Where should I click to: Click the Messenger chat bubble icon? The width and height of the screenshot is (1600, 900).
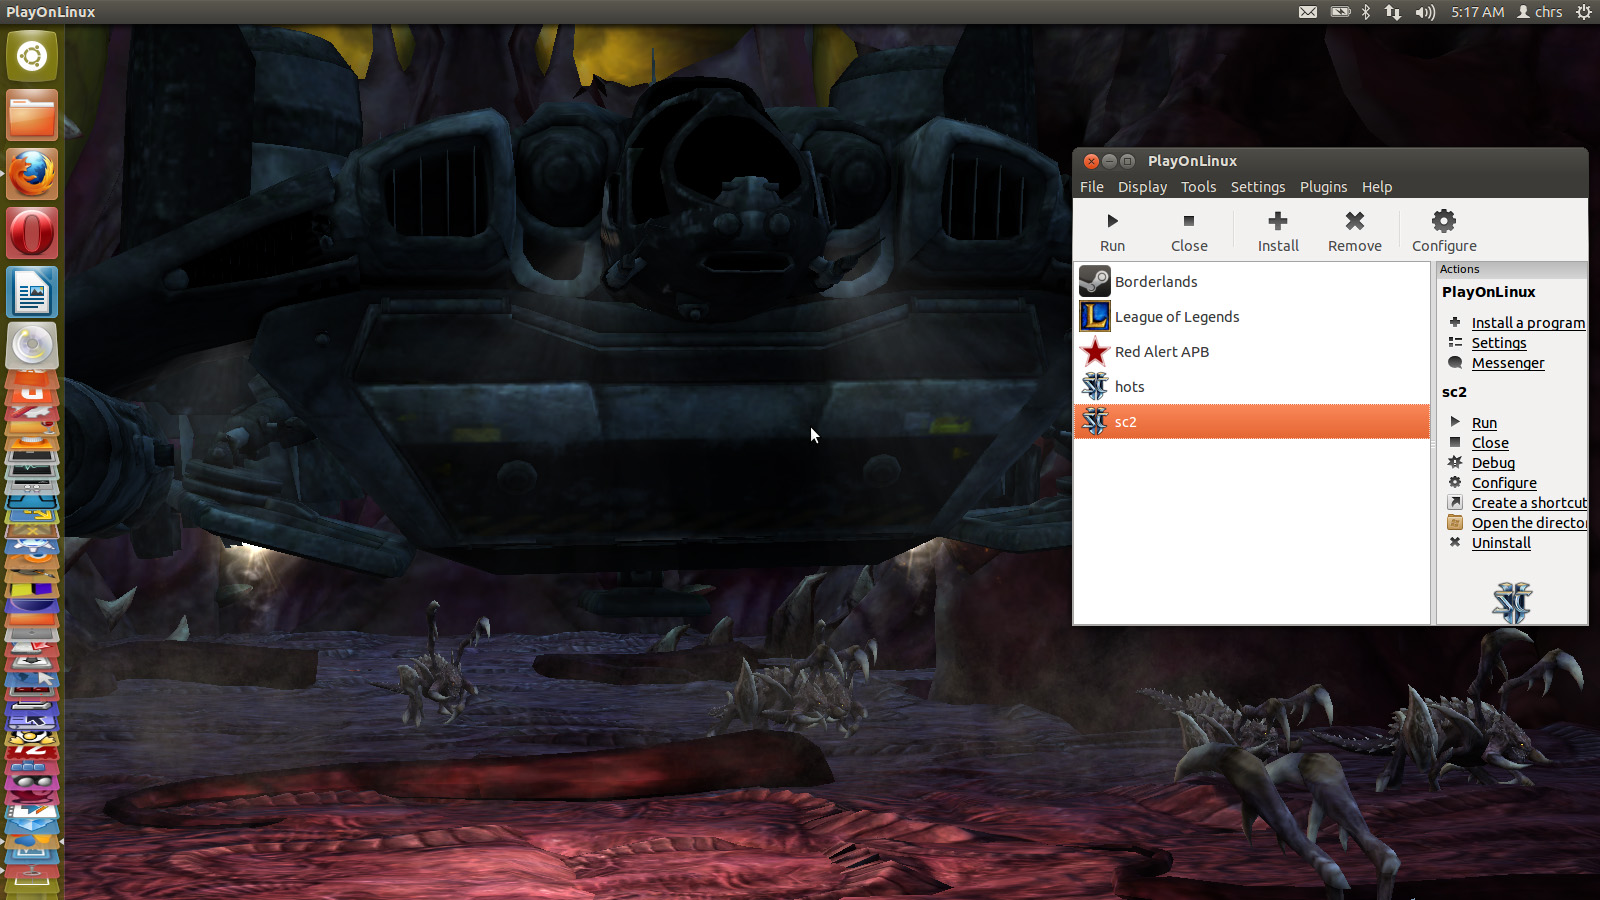coord(1455,362)
